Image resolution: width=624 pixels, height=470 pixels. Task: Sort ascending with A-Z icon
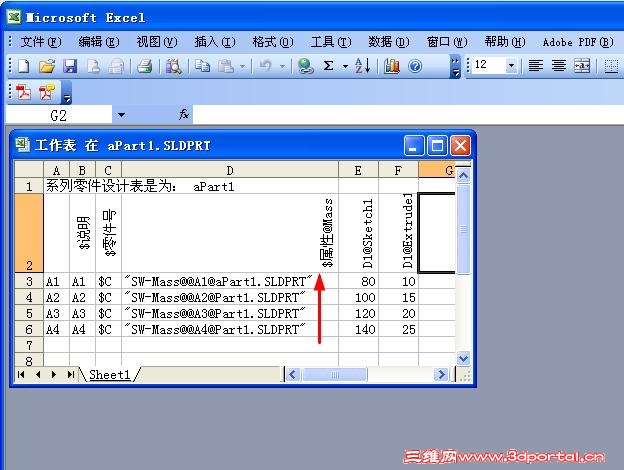coord(363,66)
